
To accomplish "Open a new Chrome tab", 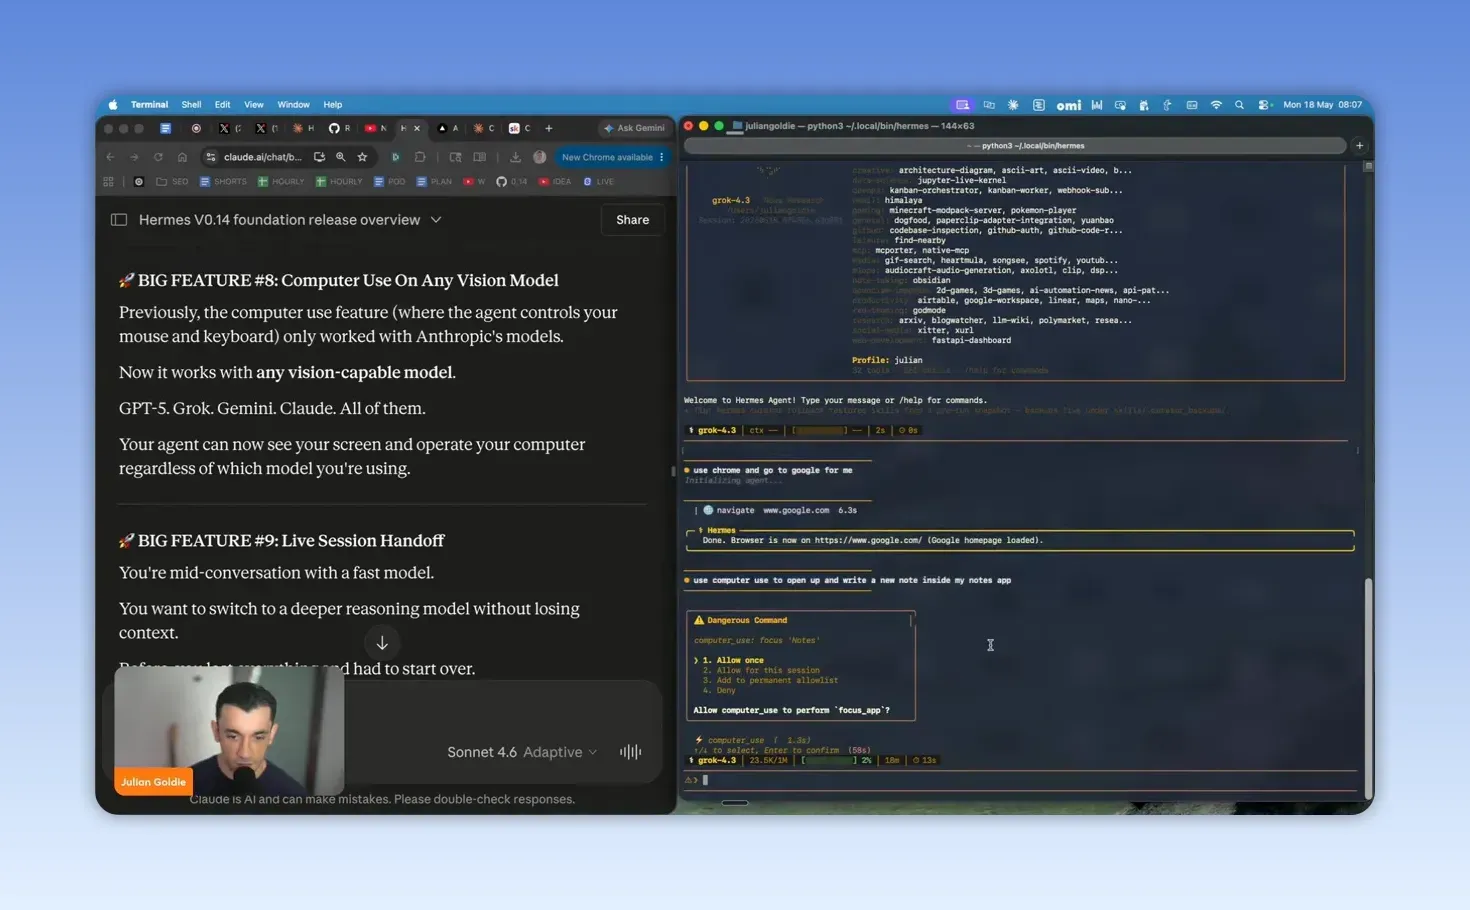I will point(548,128).
